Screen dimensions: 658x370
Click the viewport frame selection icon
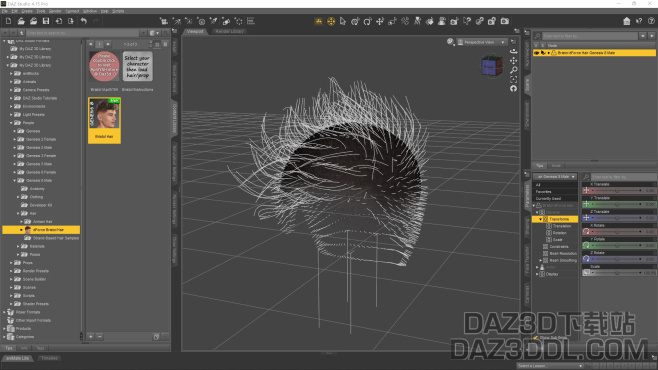513,79
